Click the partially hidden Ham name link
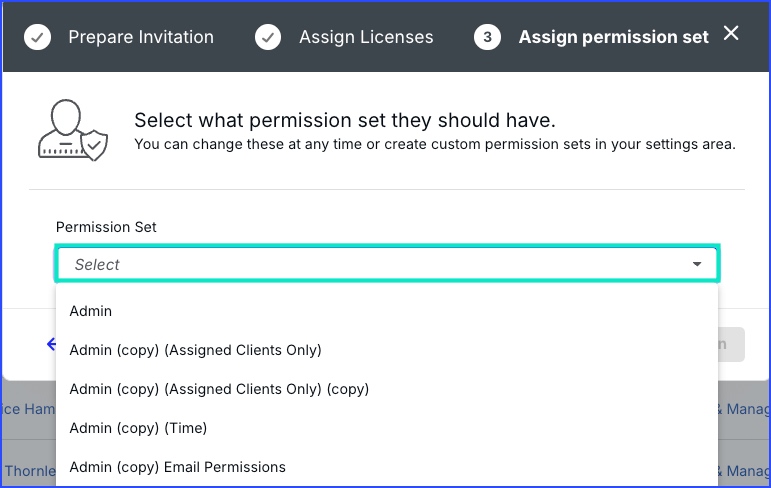Viewport: 771px width, 488px height. [x=28, y=409]
